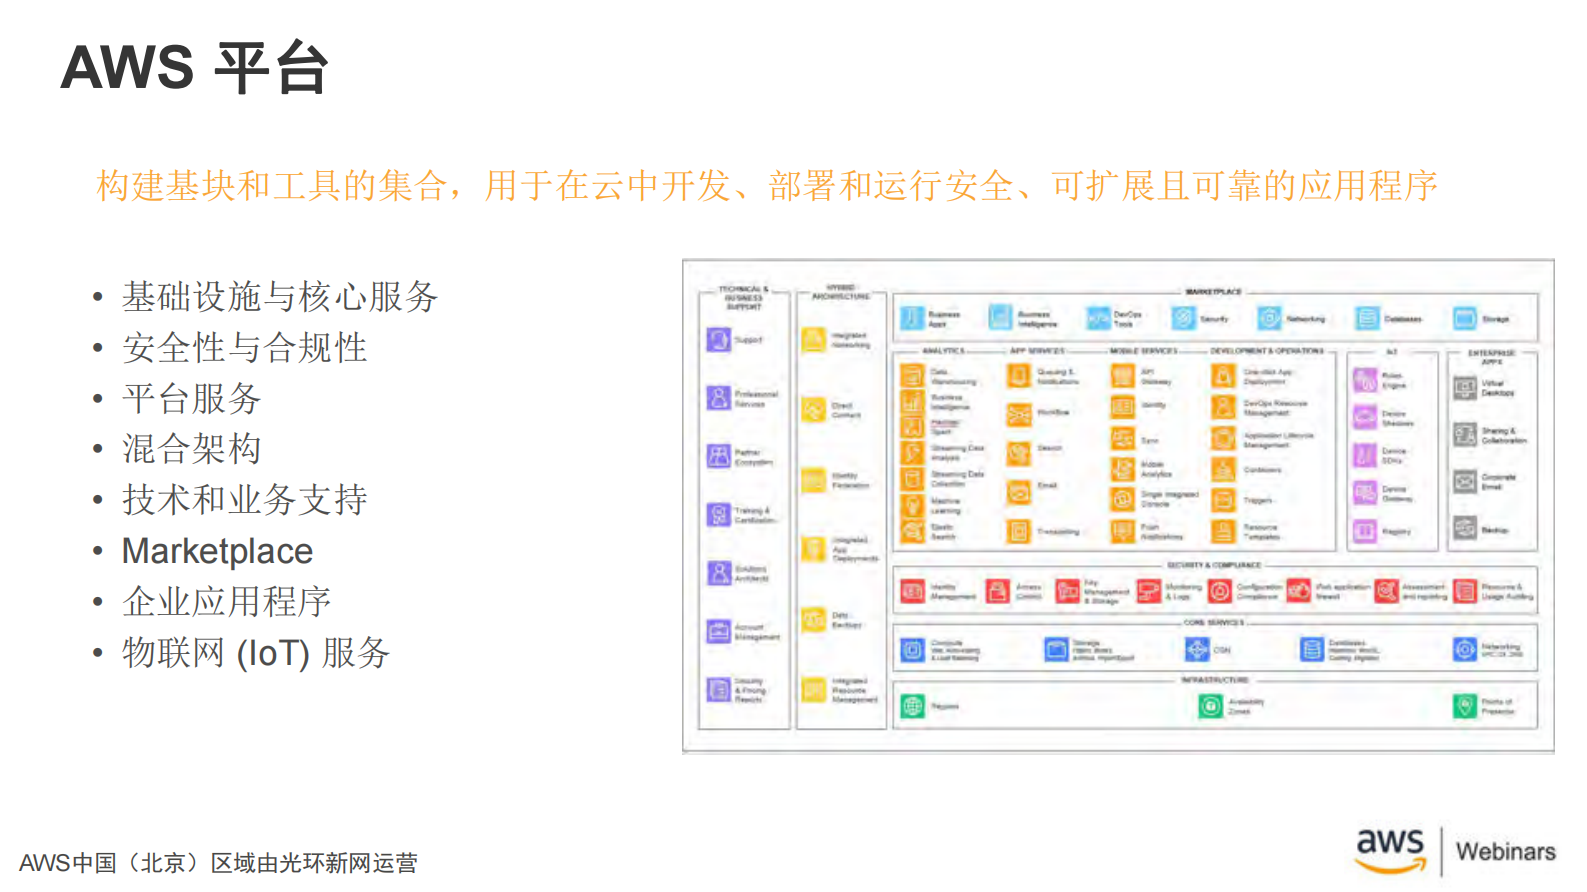This screenshot has height=892, width=1587.
Task: Select the Marketplace Business Apps icon
Action: [912, 318]
